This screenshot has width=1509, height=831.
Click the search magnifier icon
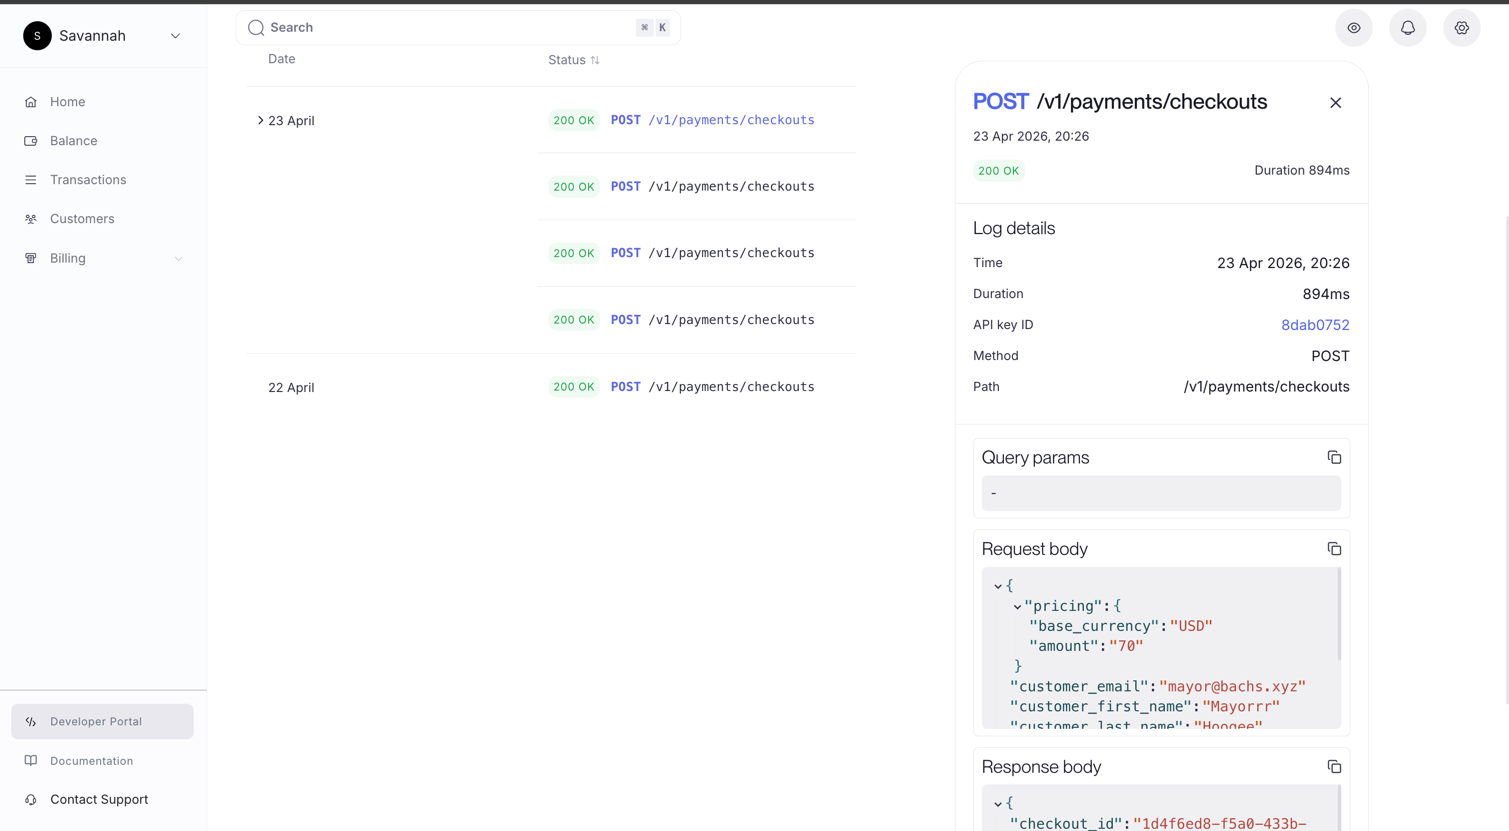click(256, 28)
